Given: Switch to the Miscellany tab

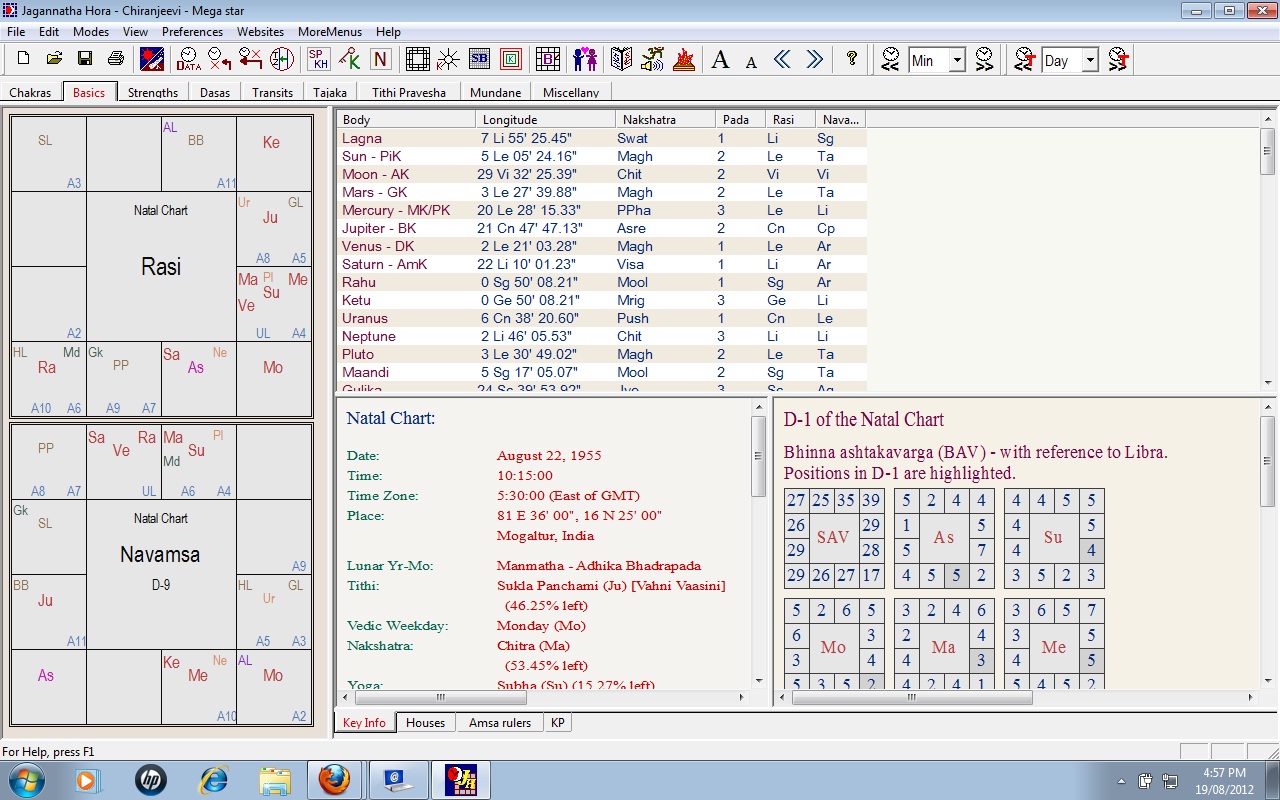Looking at the screenshot, I should (571, 92).
